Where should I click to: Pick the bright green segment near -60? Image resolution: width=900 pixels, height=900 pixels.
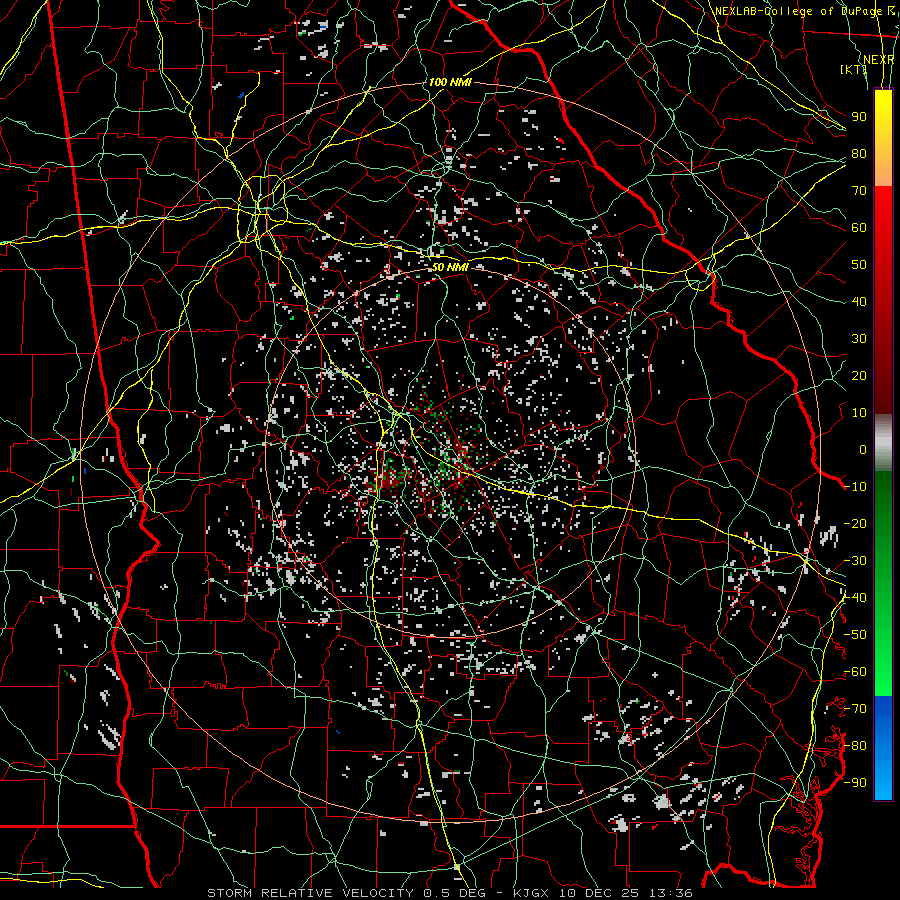[x=883, y=672]
